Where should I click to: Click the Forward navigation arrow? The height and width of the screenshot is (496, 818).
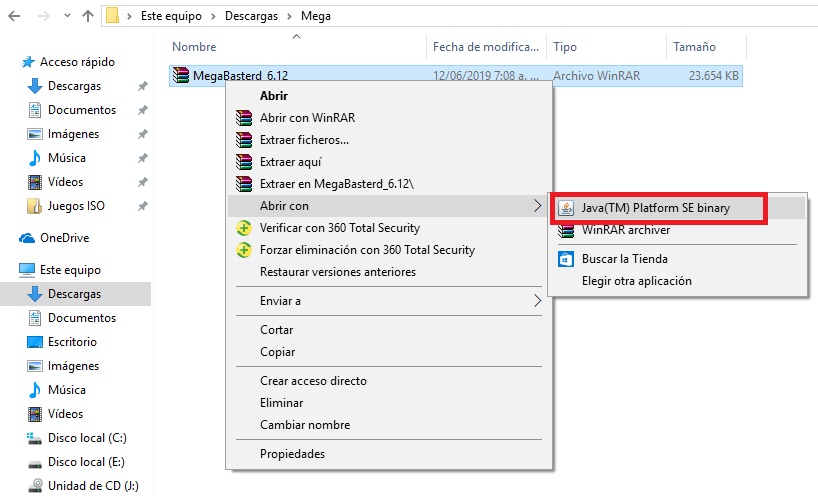coord(44,16)
